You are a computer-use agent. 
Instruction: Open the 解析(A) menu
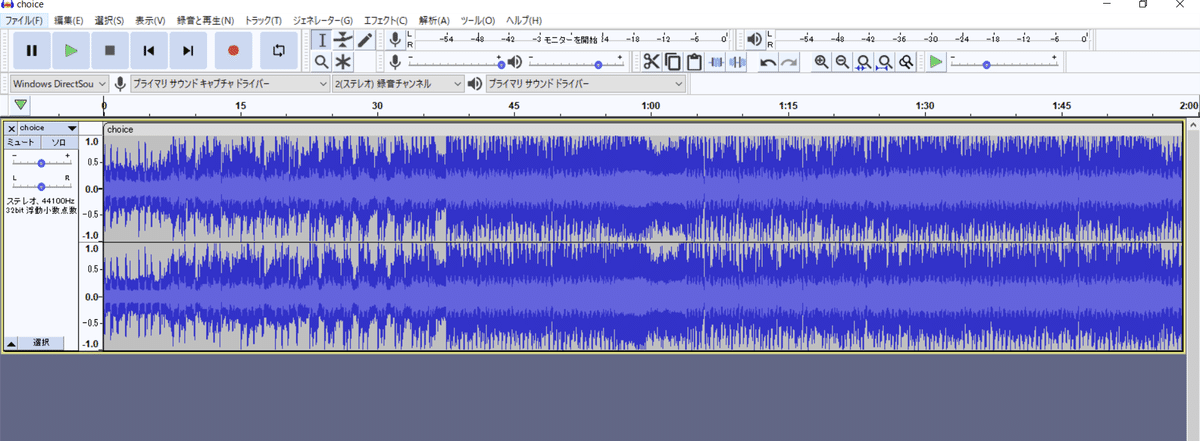434,20
